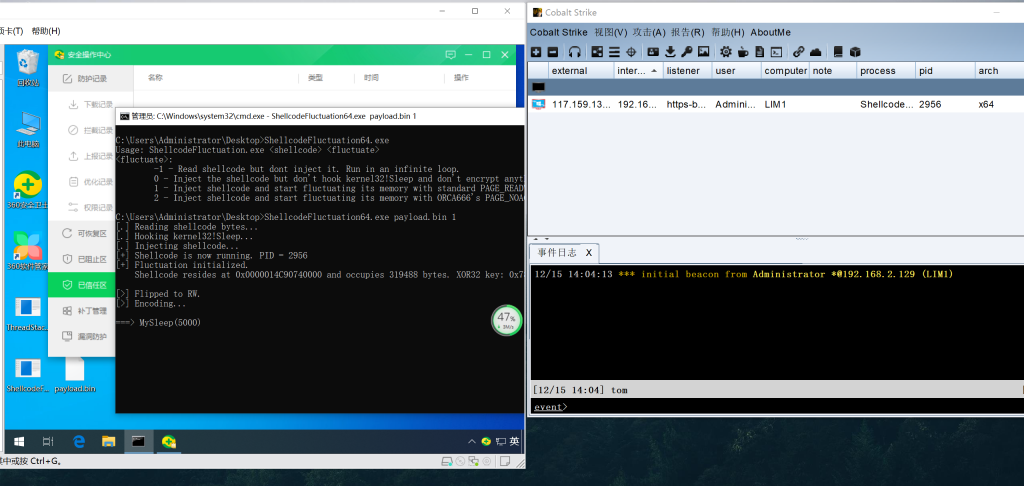Click the pid value 2956
The width and height of the screenshot is (1024, 486).
pos(930,104)
